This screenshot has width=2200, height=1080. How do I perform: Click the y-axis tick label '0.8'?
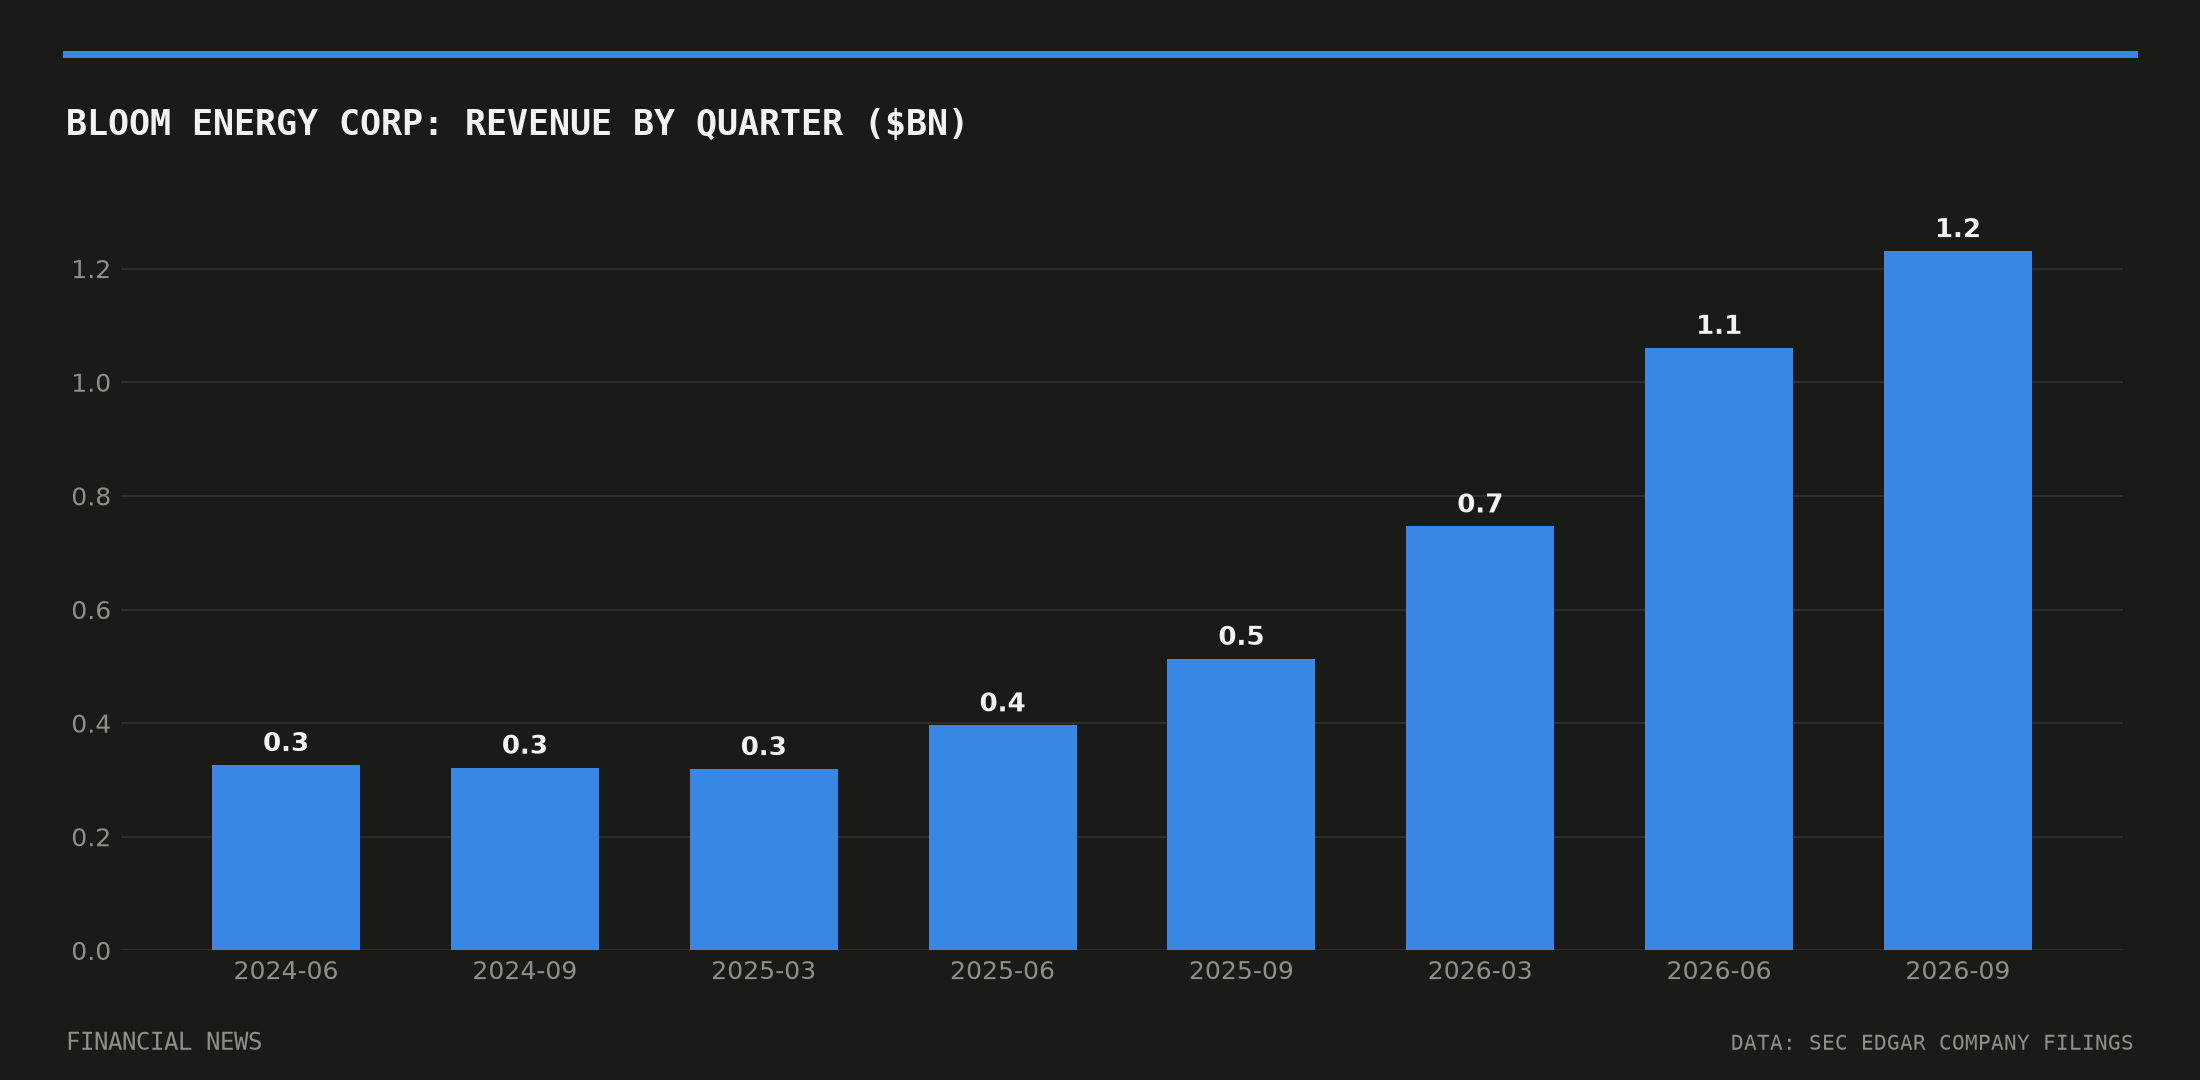(x=91, y=496)
